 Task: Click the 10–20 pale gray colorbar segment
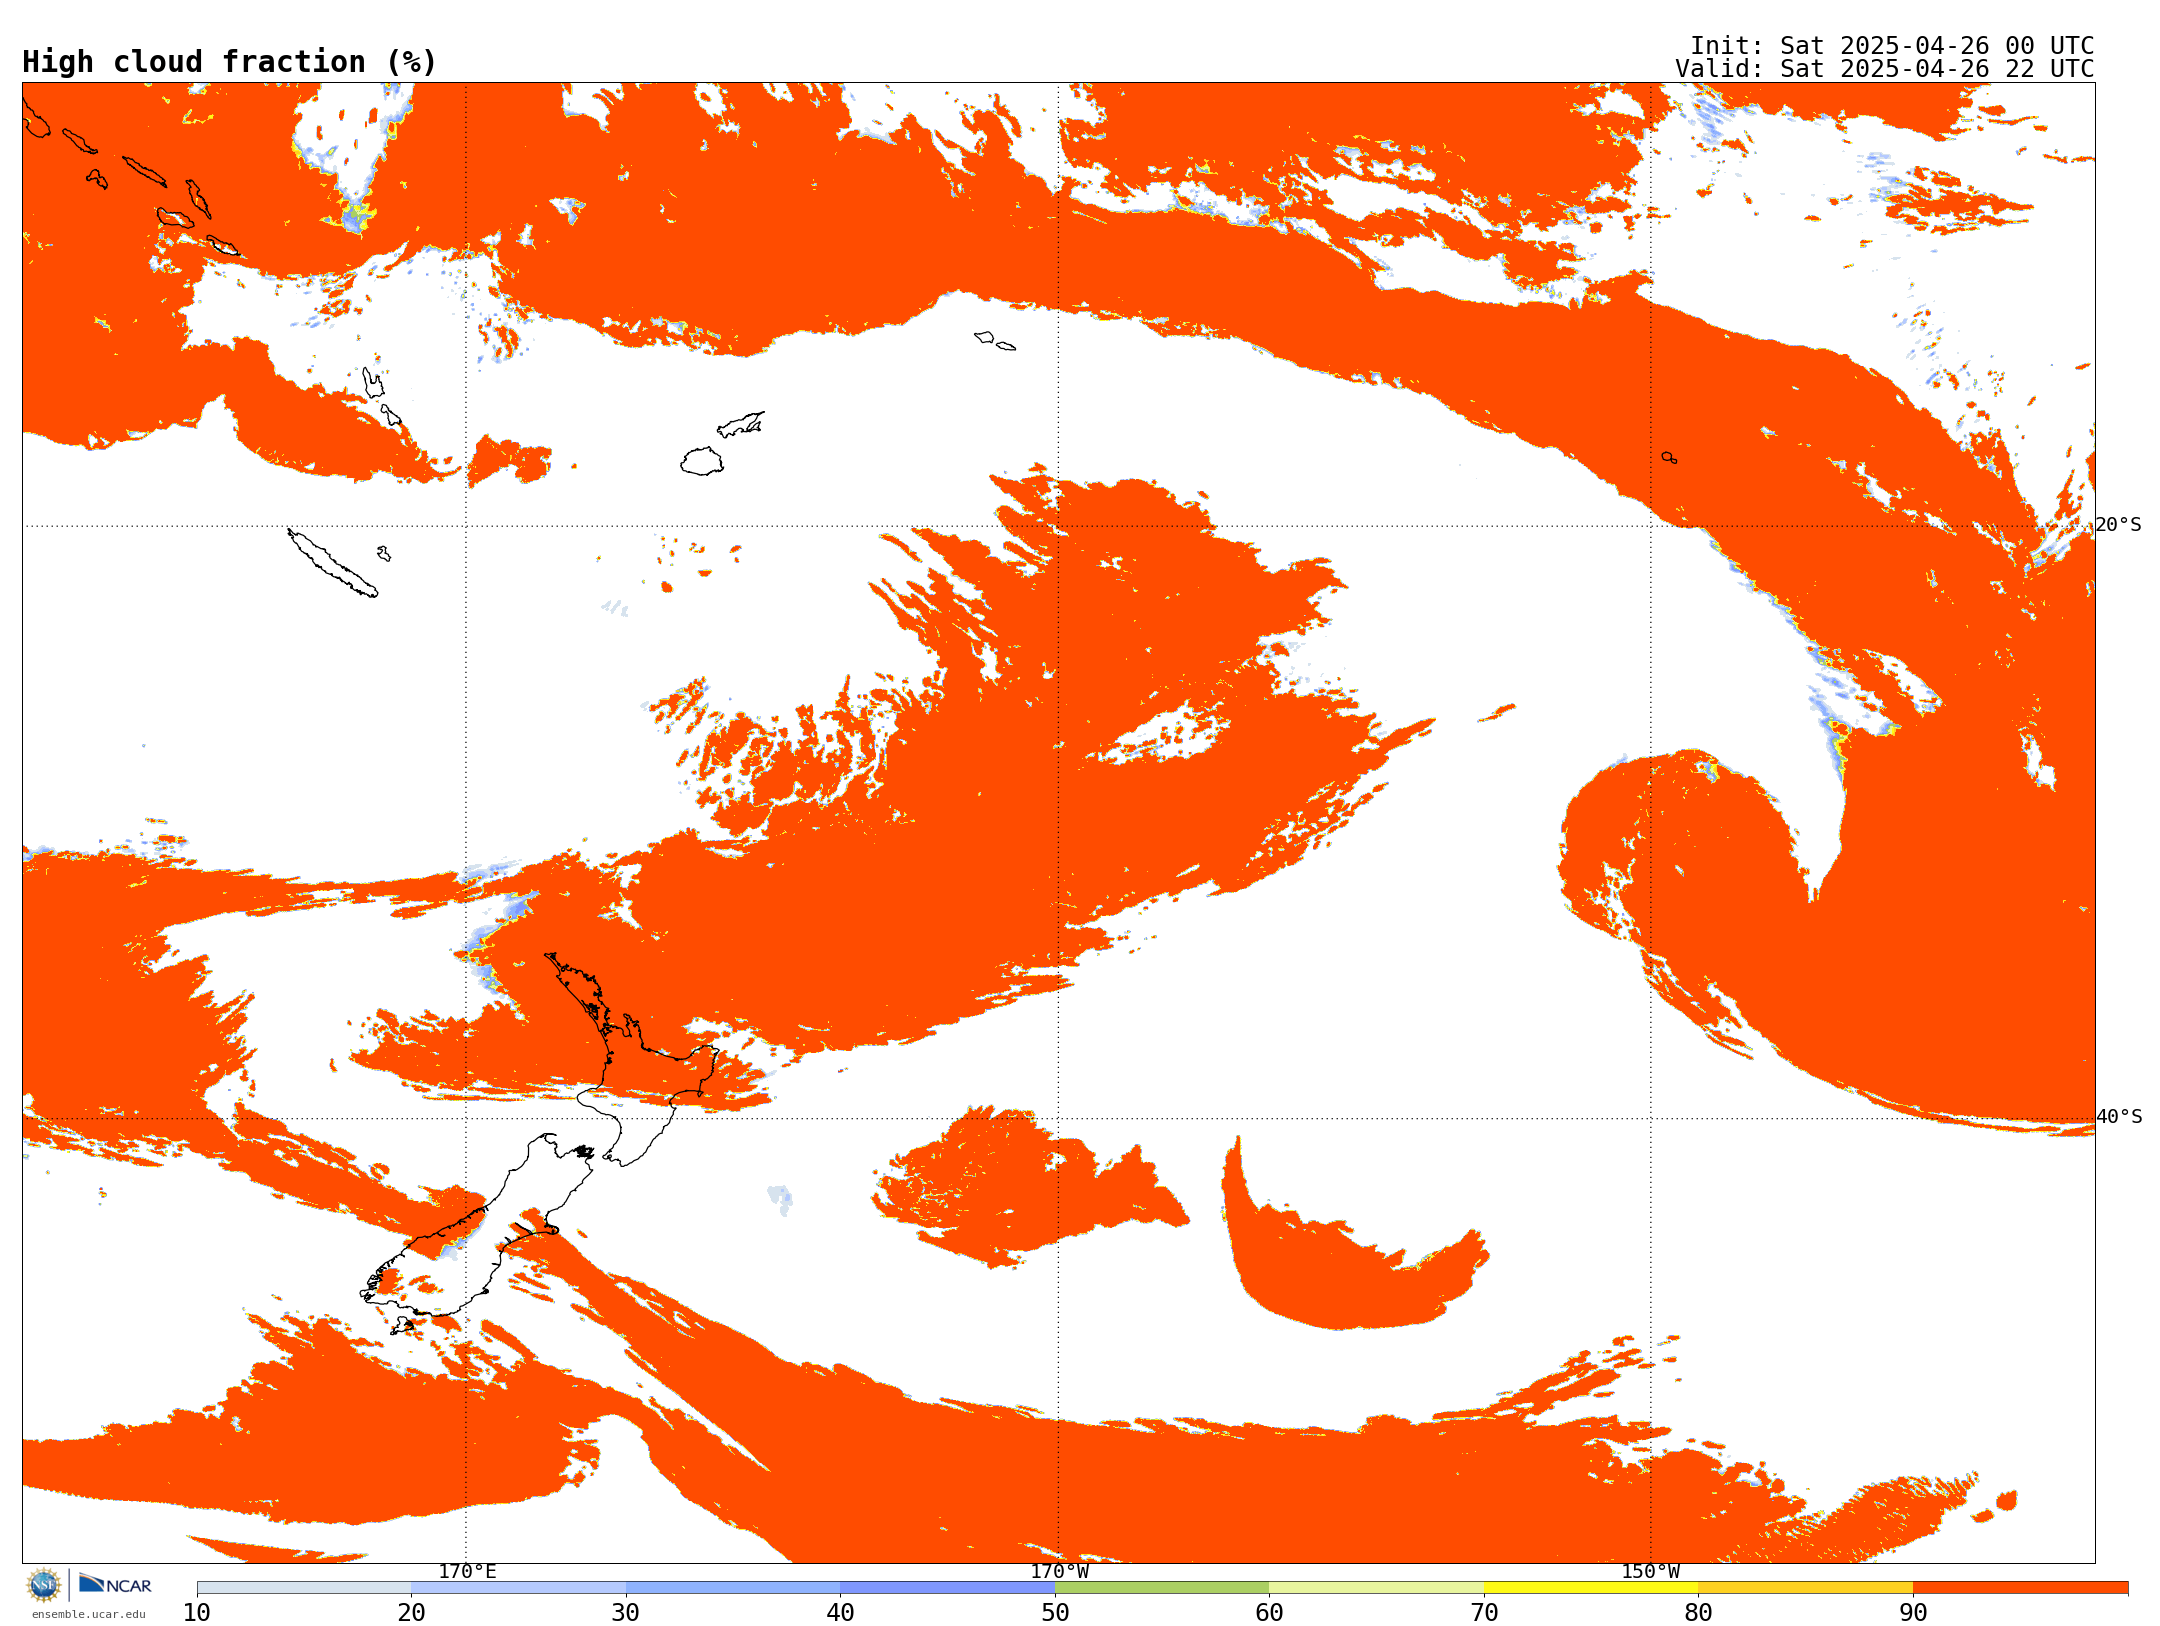pos(304,1587)
